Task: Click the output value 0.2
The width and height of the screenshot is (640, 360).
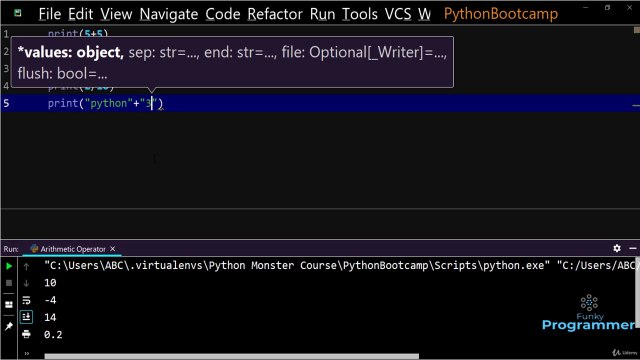Action: click(x=53, y=335)
